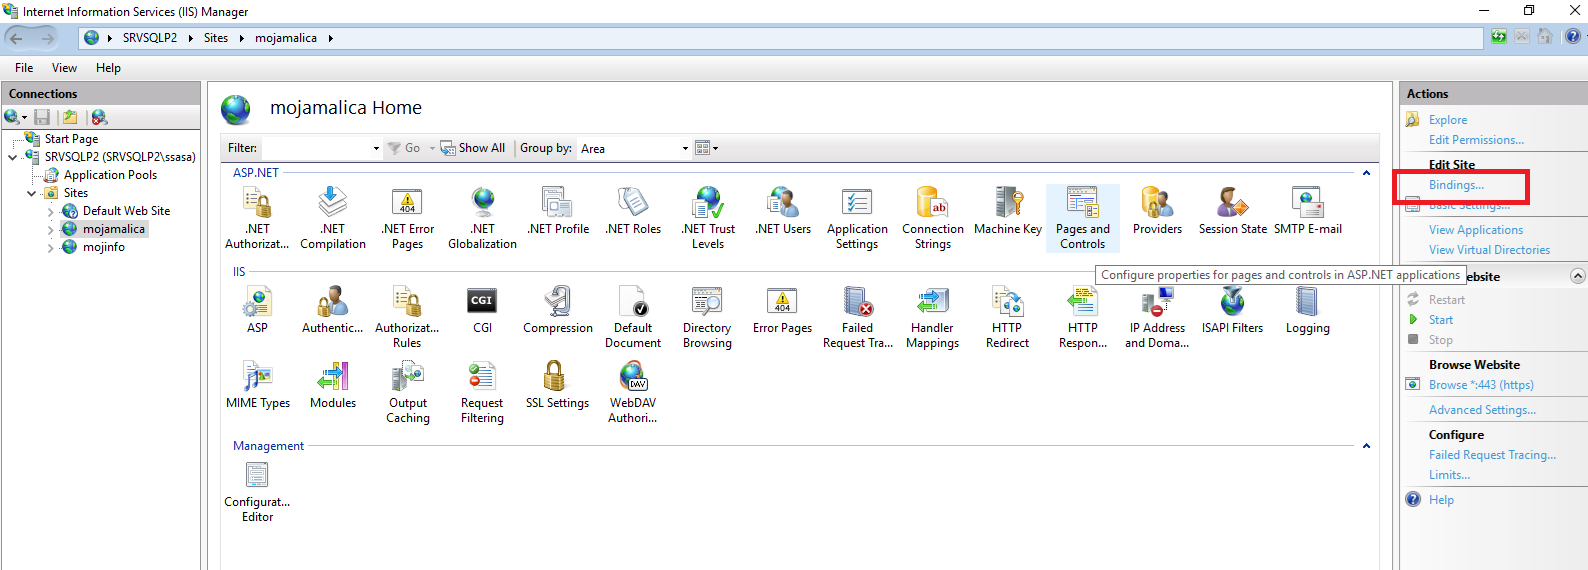The height and width of the screenshot is (570, 1588).
Task: Open Failed Request Tracing Rules icon
Action: pyautogui.click(x=858, y=316)
